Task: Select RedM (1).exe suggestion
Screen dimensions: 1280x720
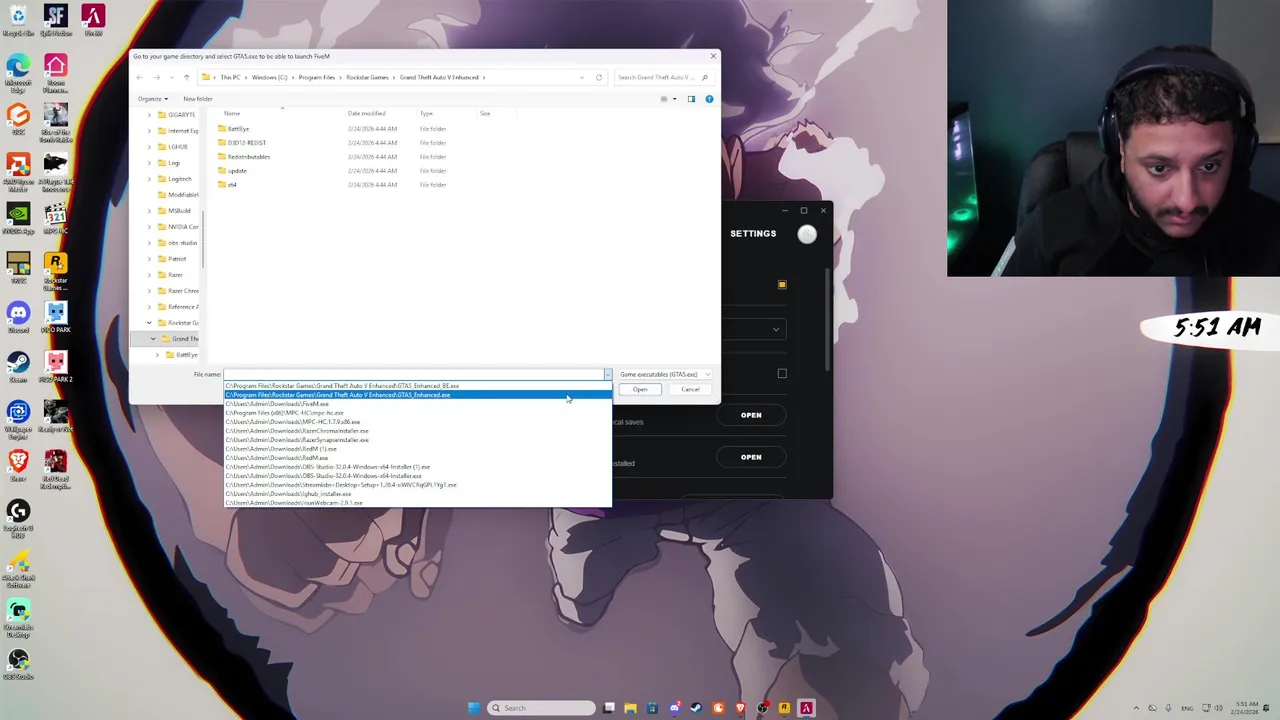Action: (418, 449)
